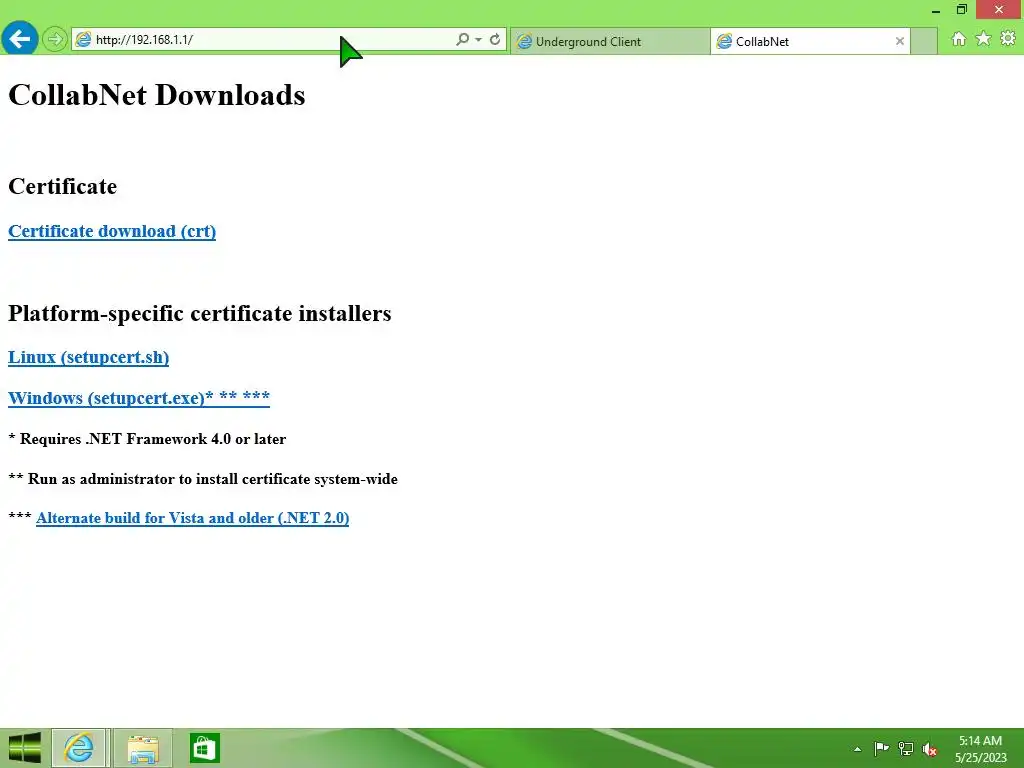Refresh the page with the reload icon
The height and width of the screenshot is (768, 1024).
point(495,39)
